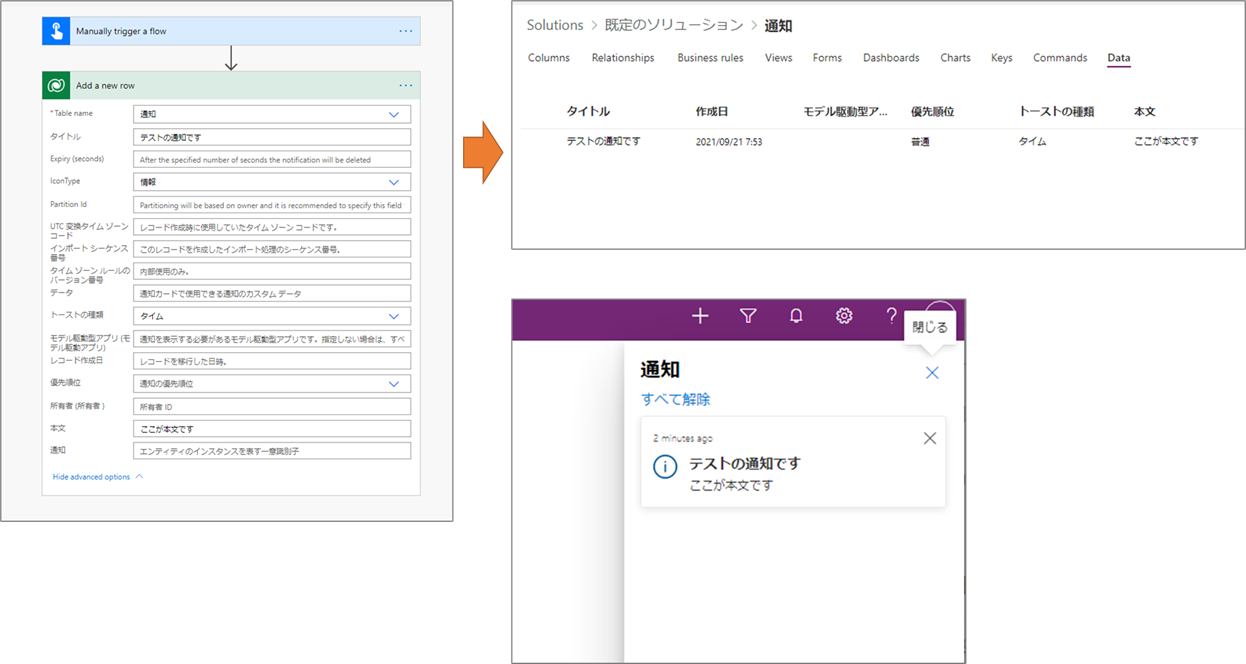Switch to the Relationships tab
Screen dimensions: 1246x664
pyautogui.click(x=623, y=58)
